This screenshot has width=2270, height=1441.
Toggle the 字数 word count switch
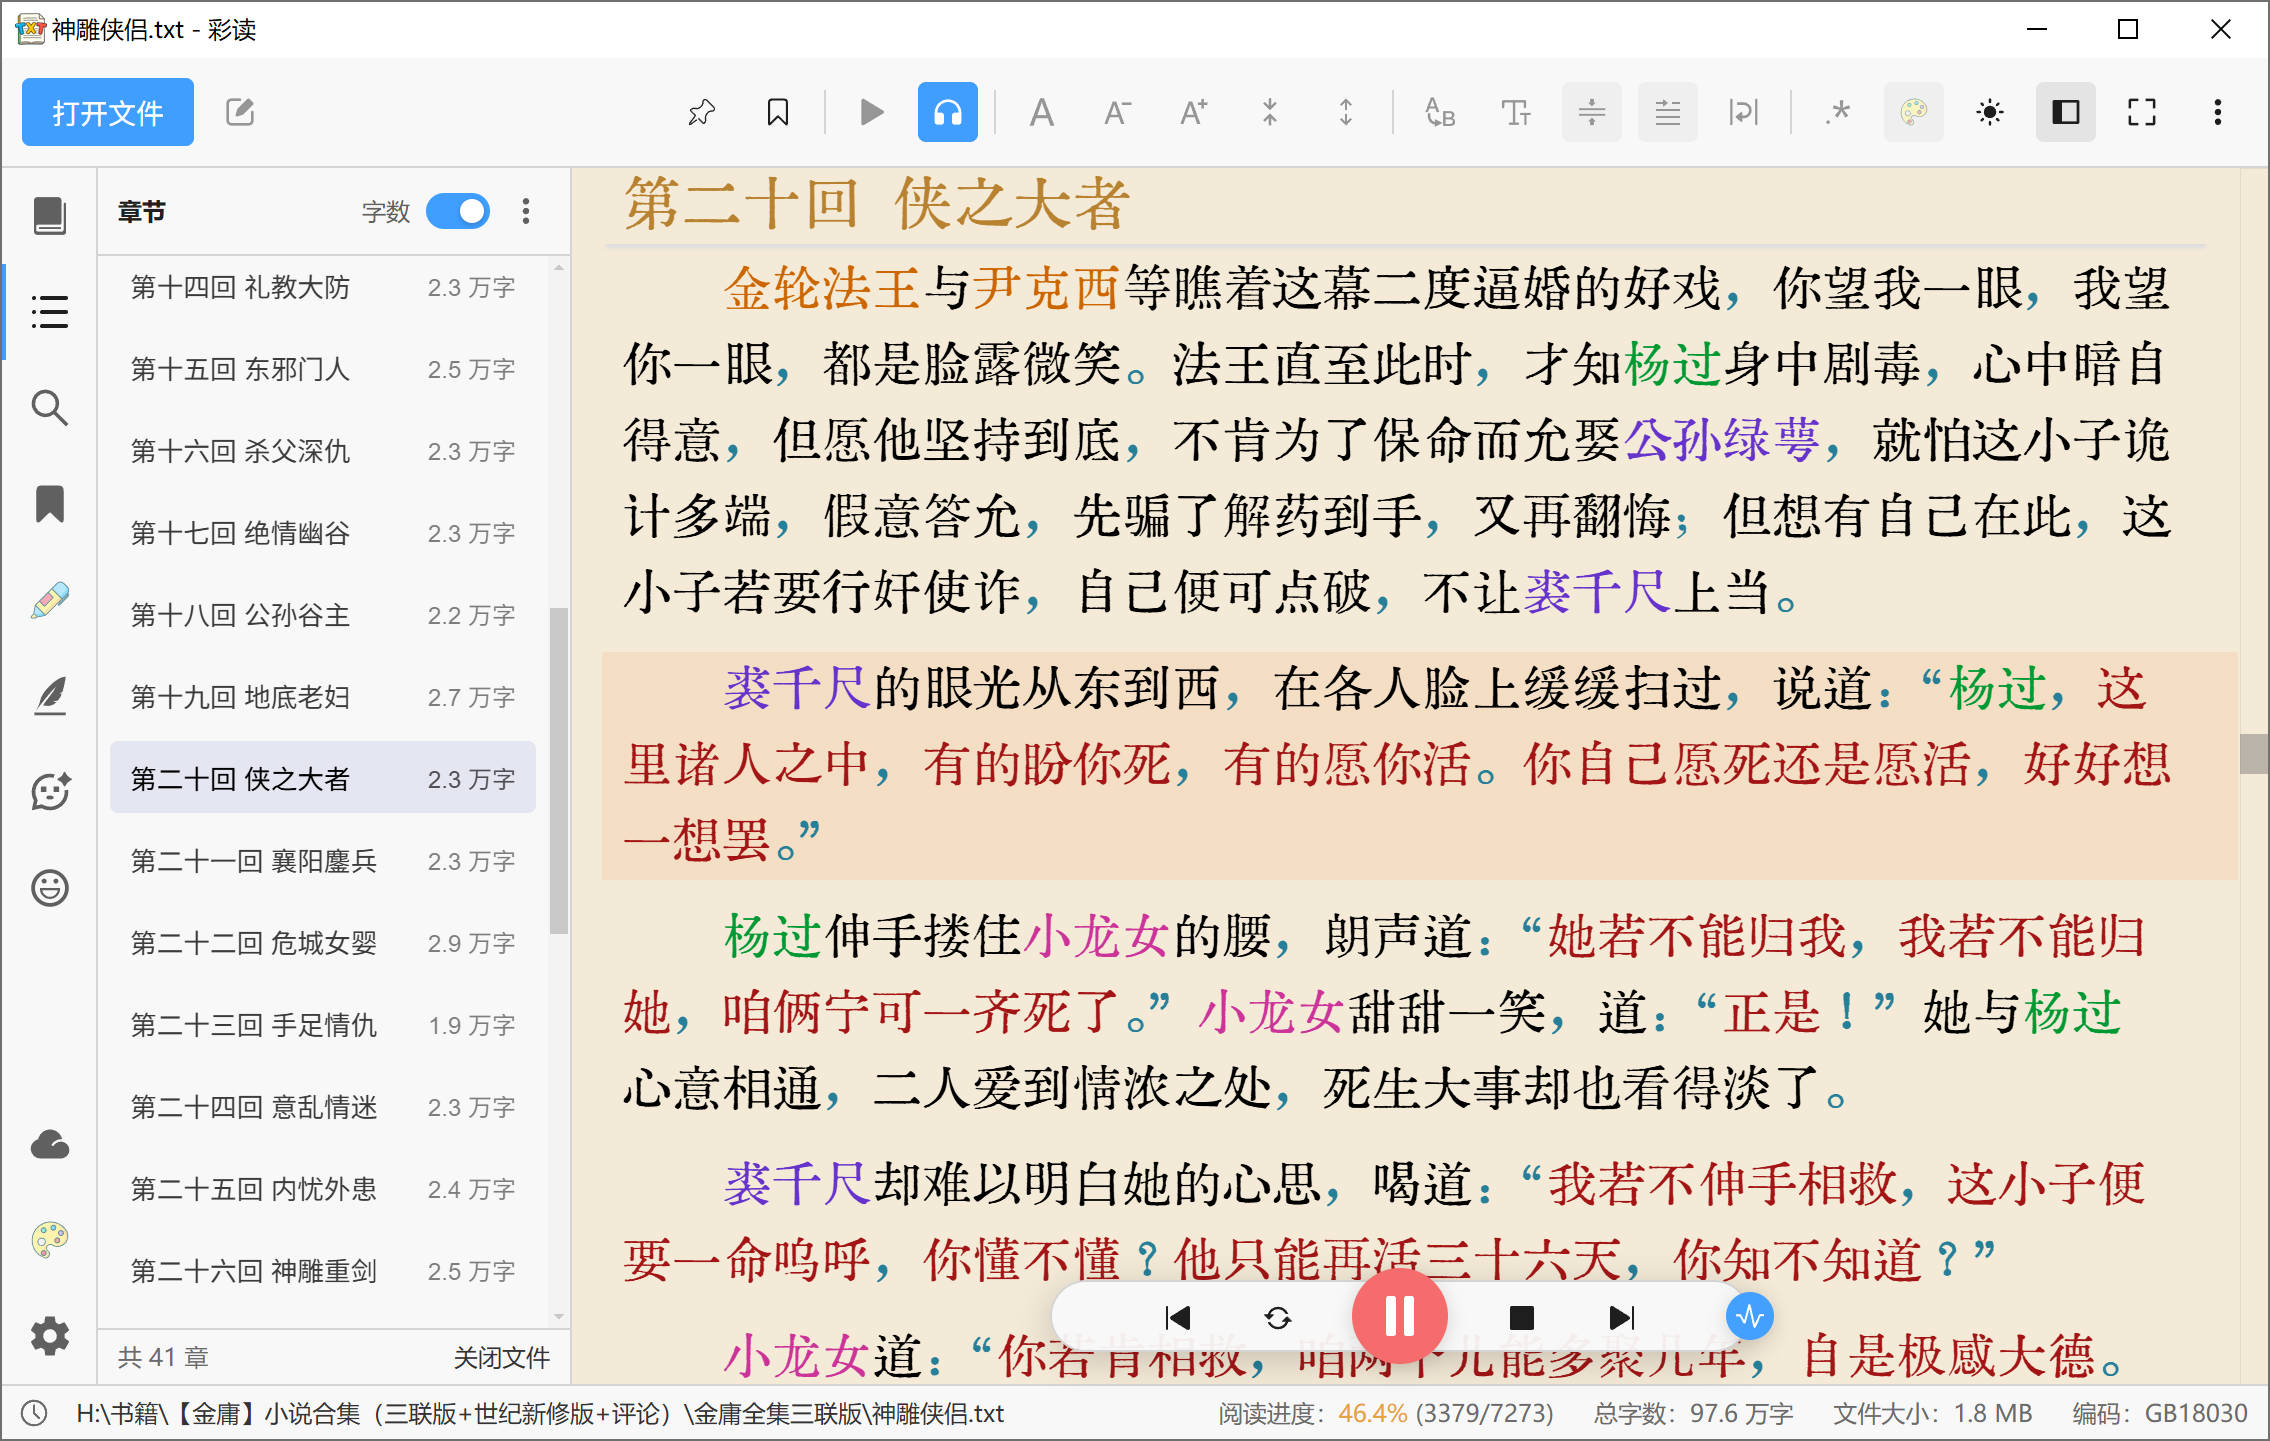[458, 212]
